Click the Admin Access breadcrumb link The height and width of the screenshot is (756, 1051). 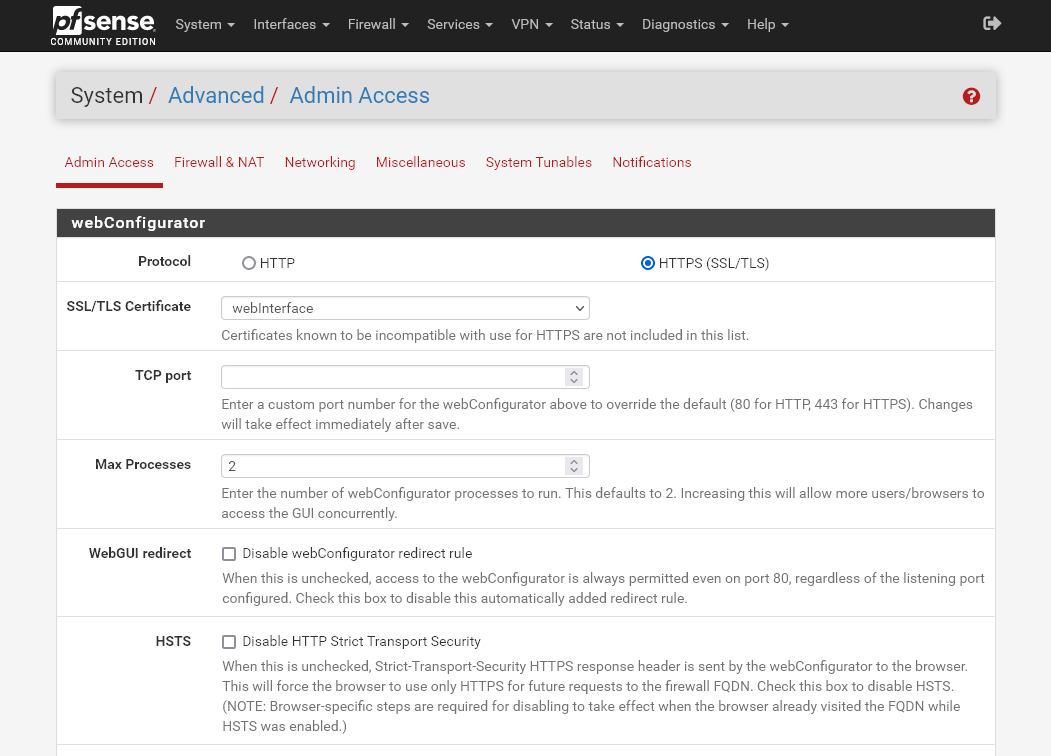pyautogui.click(x=359, y=96)
